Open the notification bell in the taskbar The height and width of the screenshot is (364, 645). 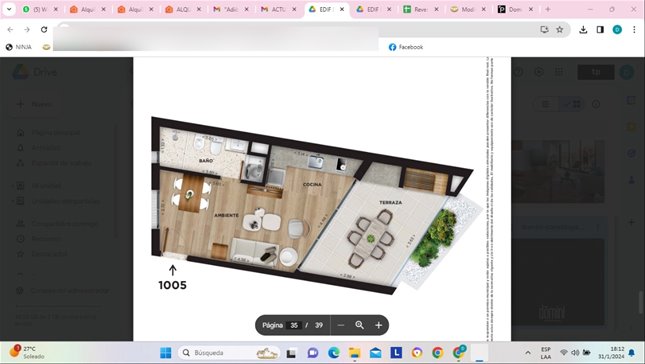[x=632, y=353]
